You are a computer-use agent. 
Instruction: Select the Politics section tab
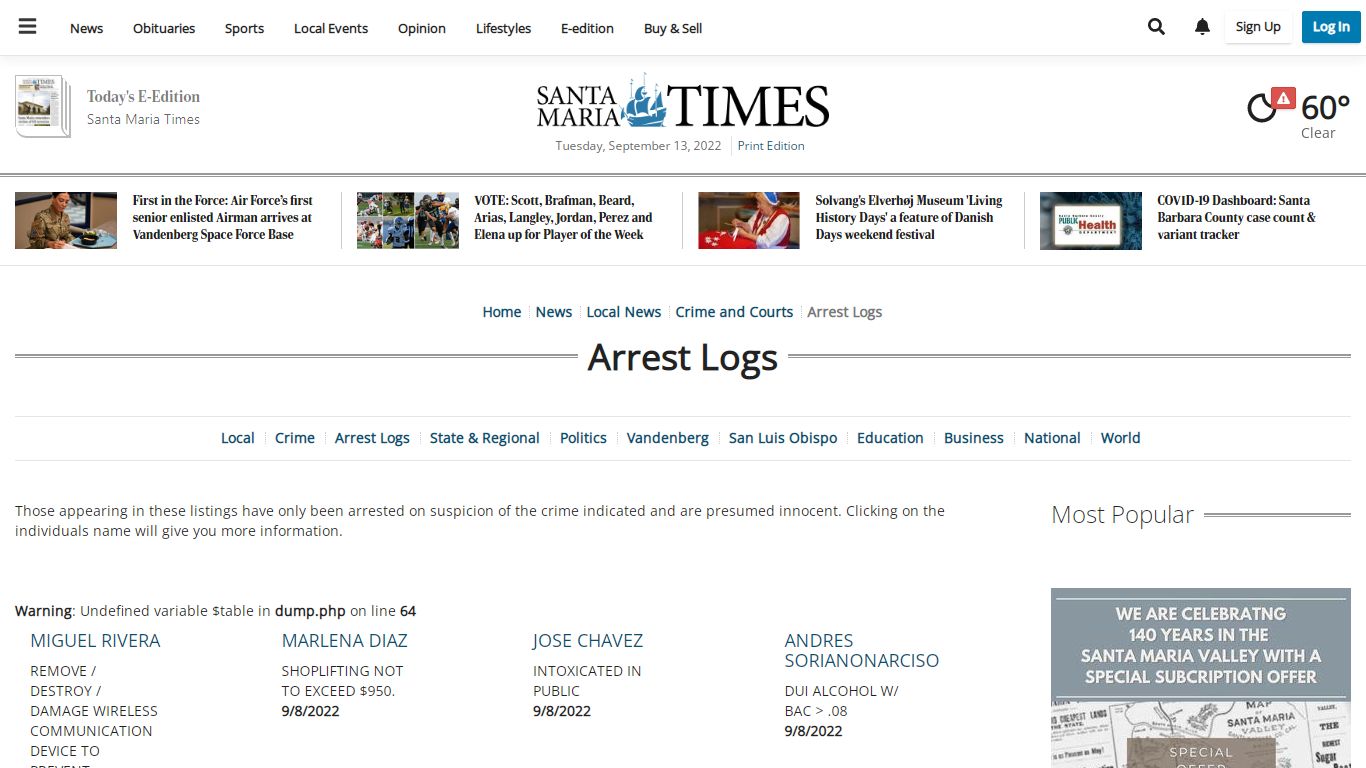[583, 438]
